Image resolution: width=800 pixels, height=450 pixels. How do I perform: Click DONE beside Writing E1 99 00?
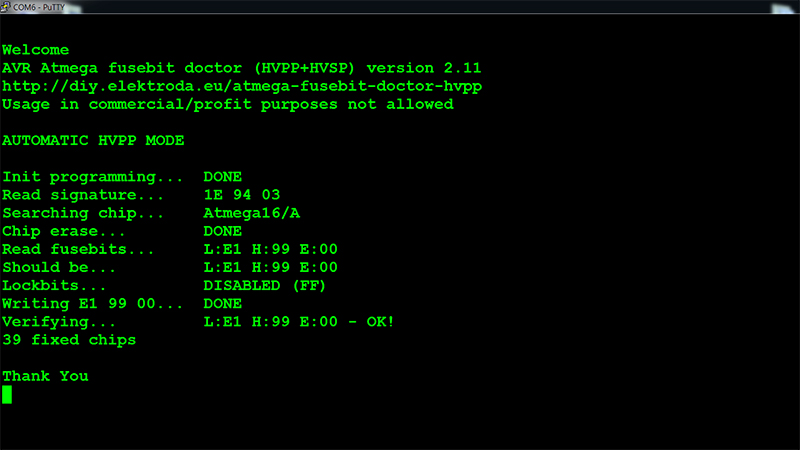click(x=222, y=304)
